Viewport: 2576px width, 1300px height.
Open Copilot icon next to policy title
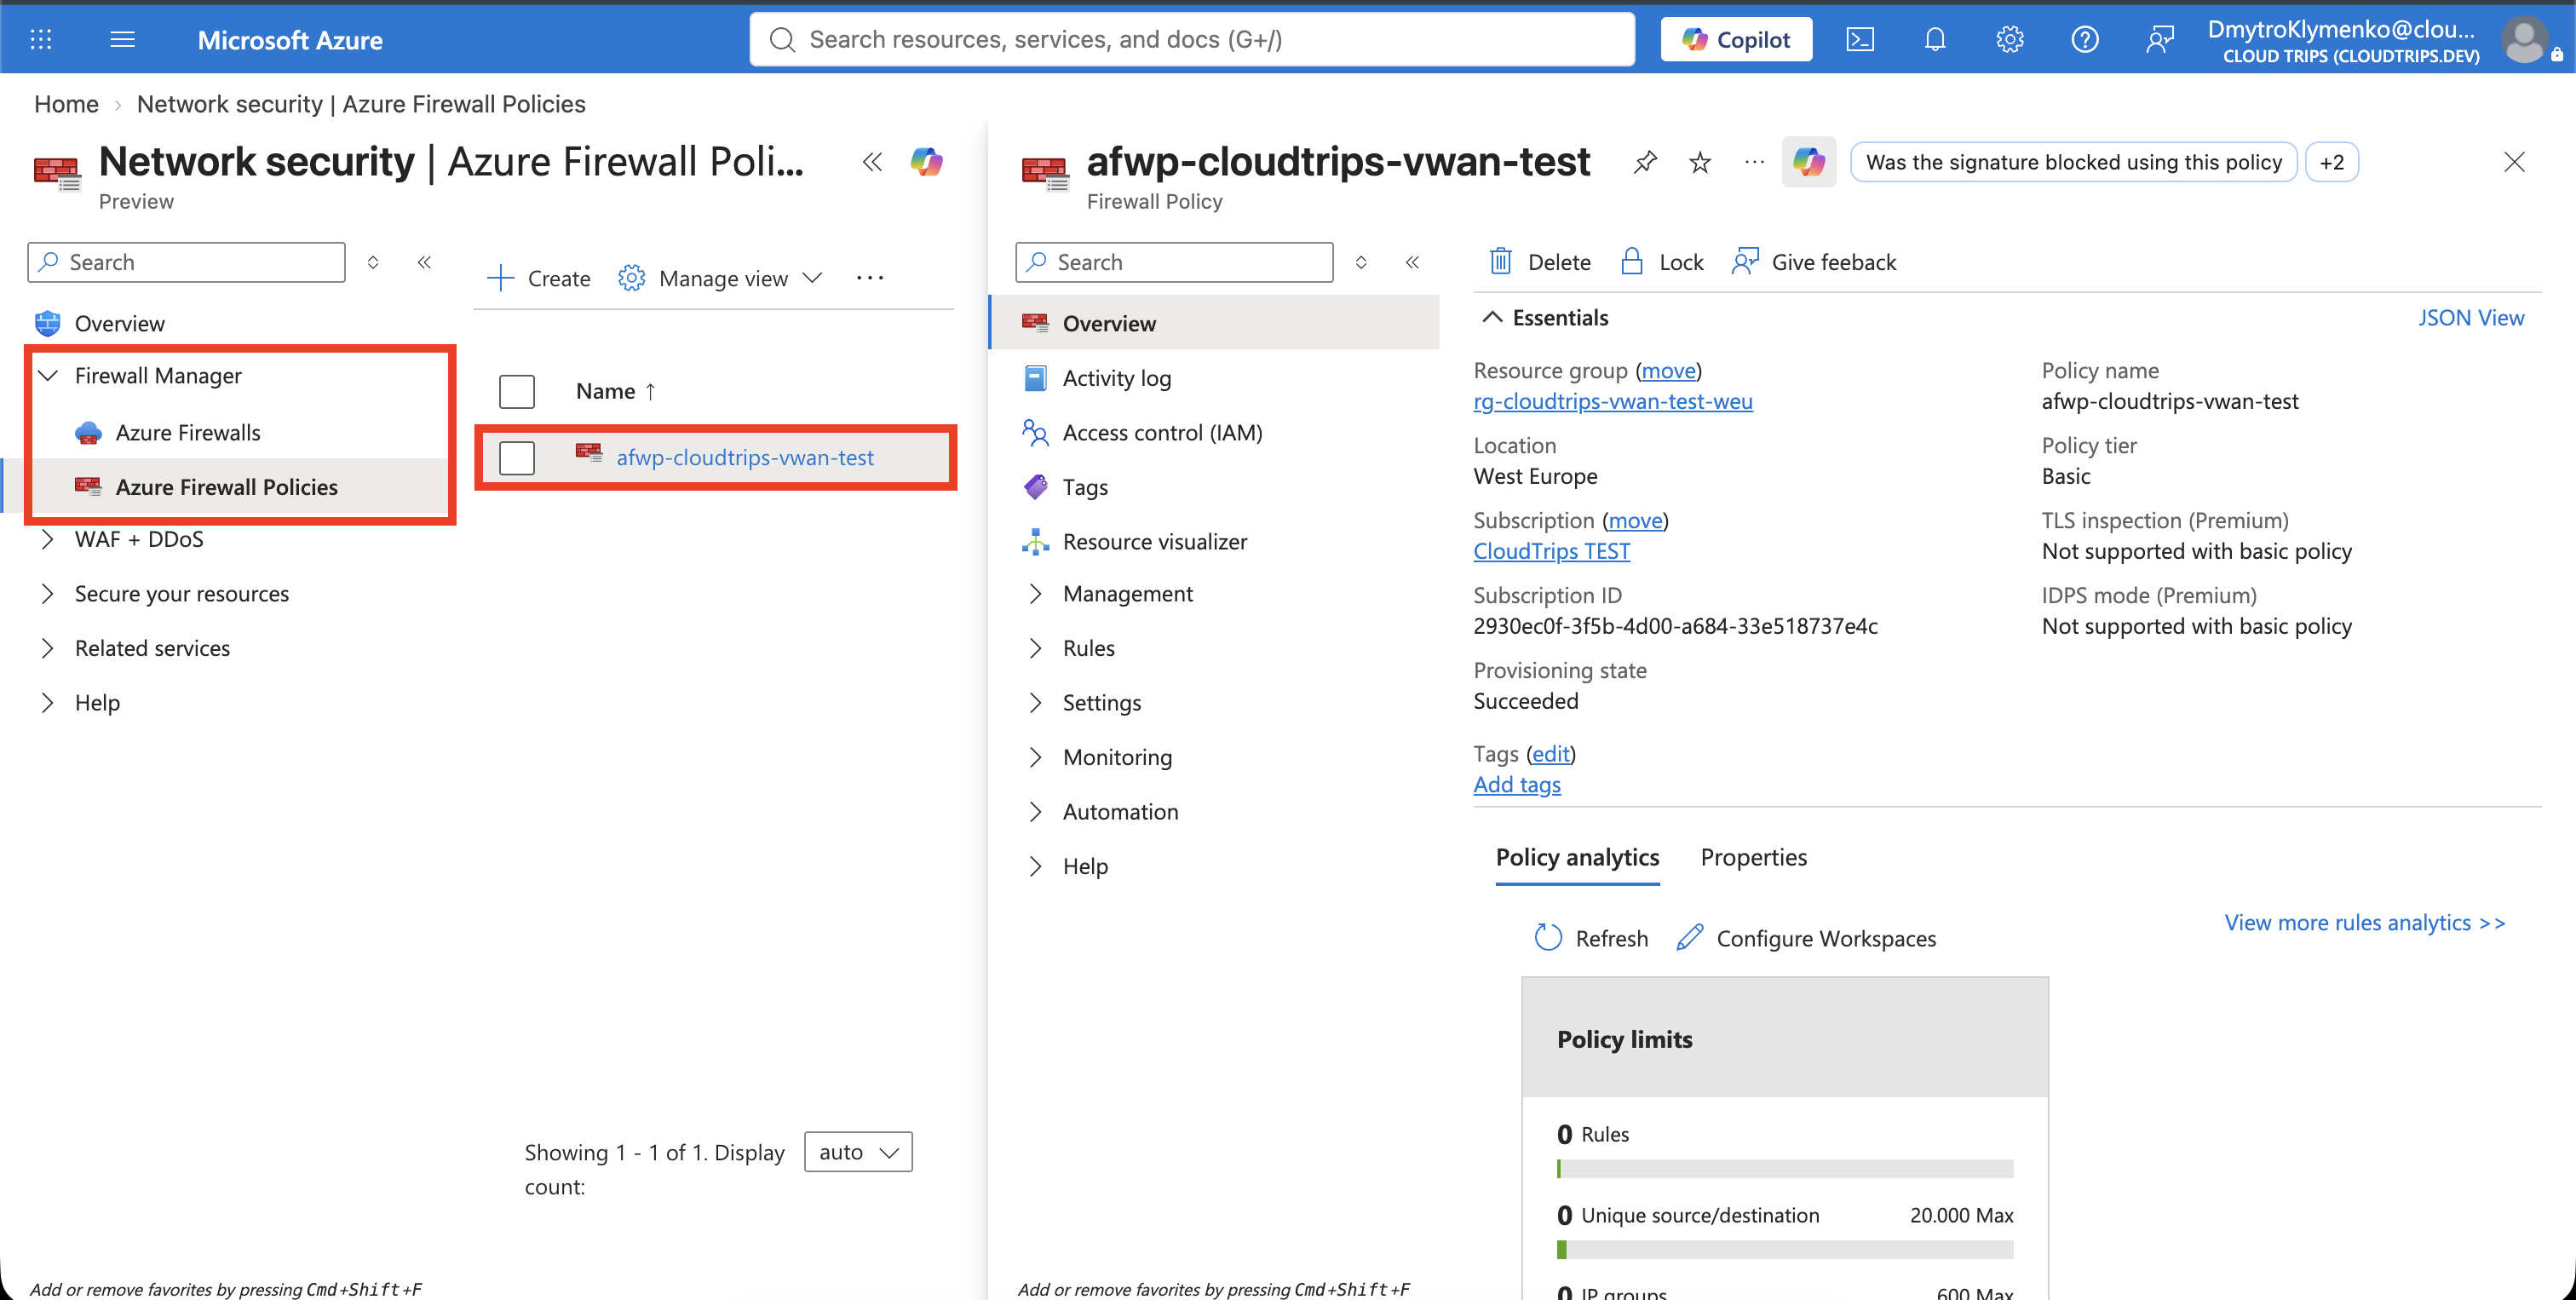point(1809,162)
